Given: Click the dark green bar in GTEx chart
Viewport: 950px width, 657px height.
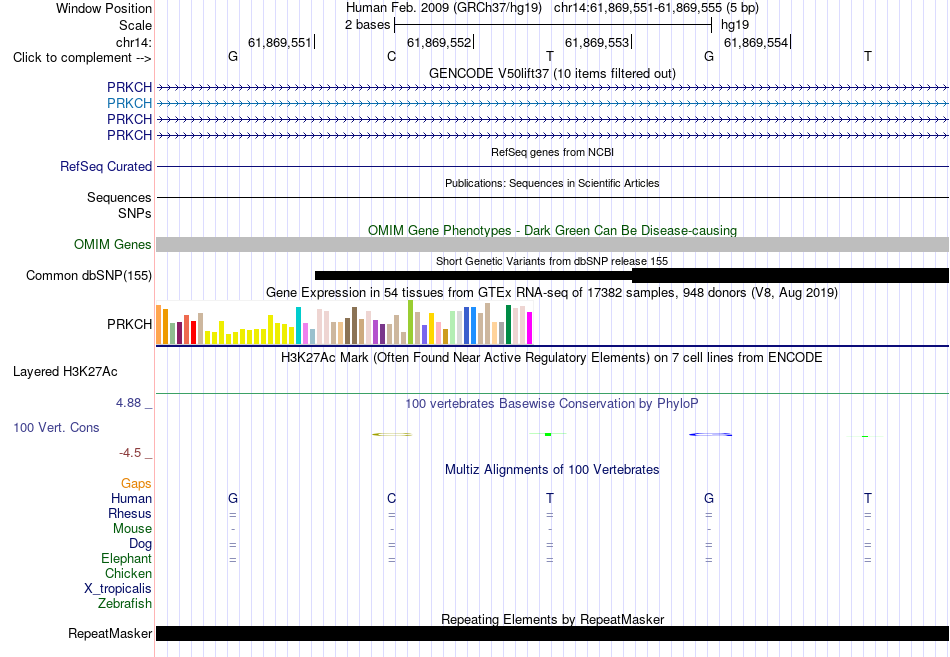Looking at the screenshot, I should (508, 325).
